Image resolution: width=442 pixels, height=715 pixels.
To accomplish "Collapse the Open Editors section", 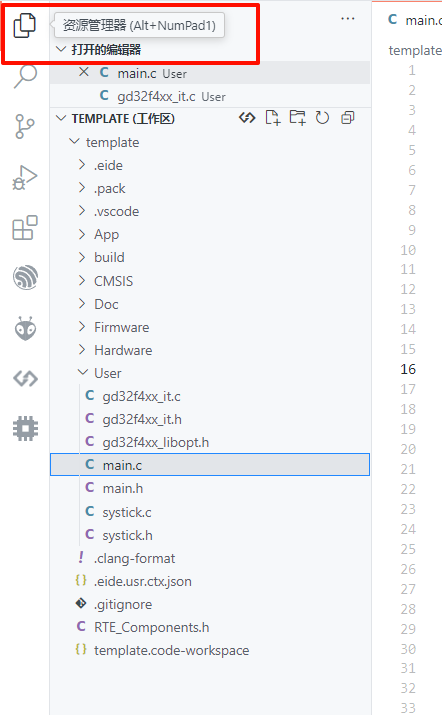I will [61, 49].
